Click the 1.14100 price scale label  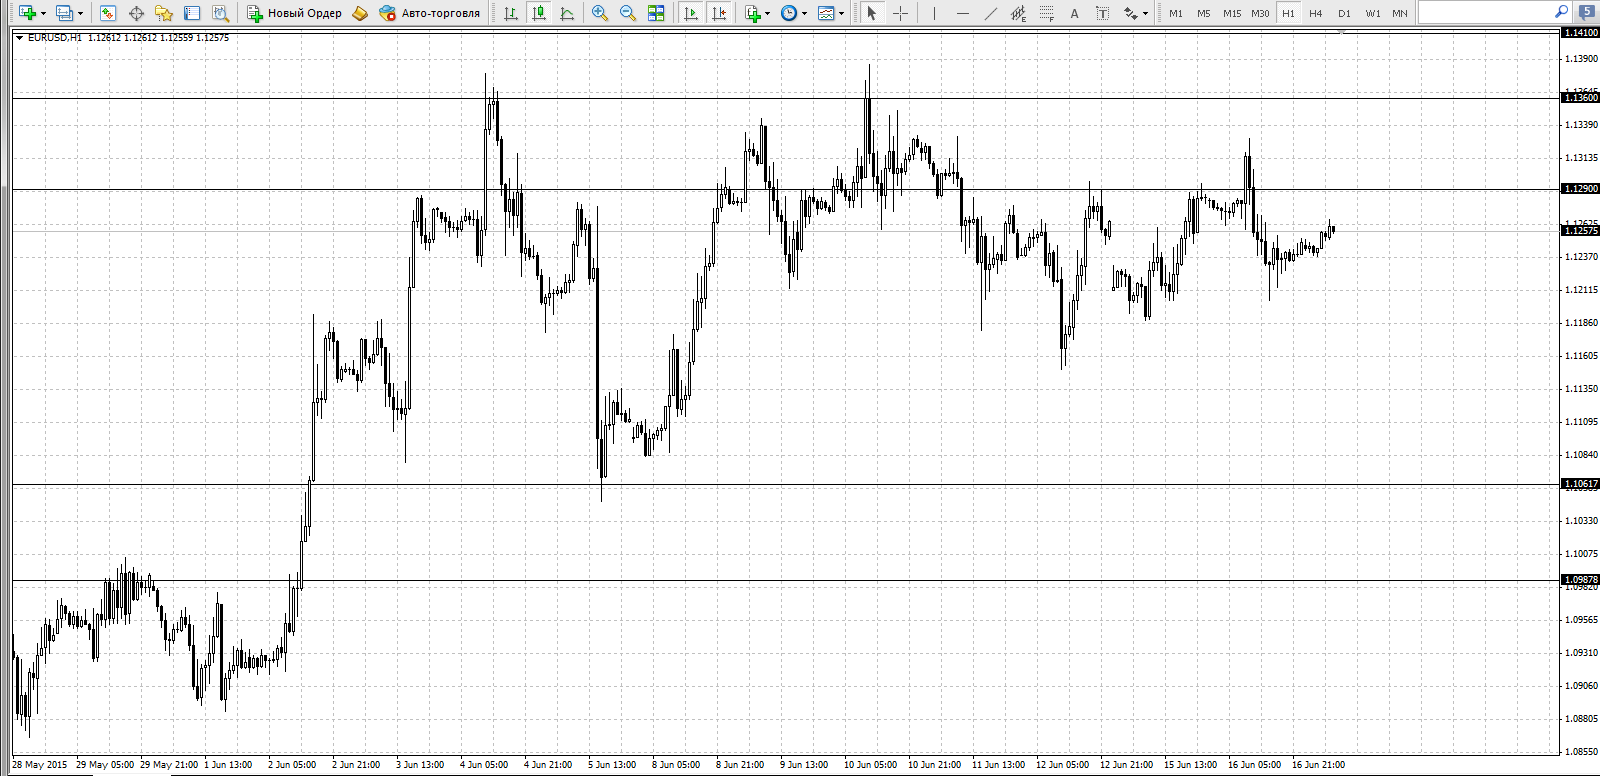[x=1581, y=32]
